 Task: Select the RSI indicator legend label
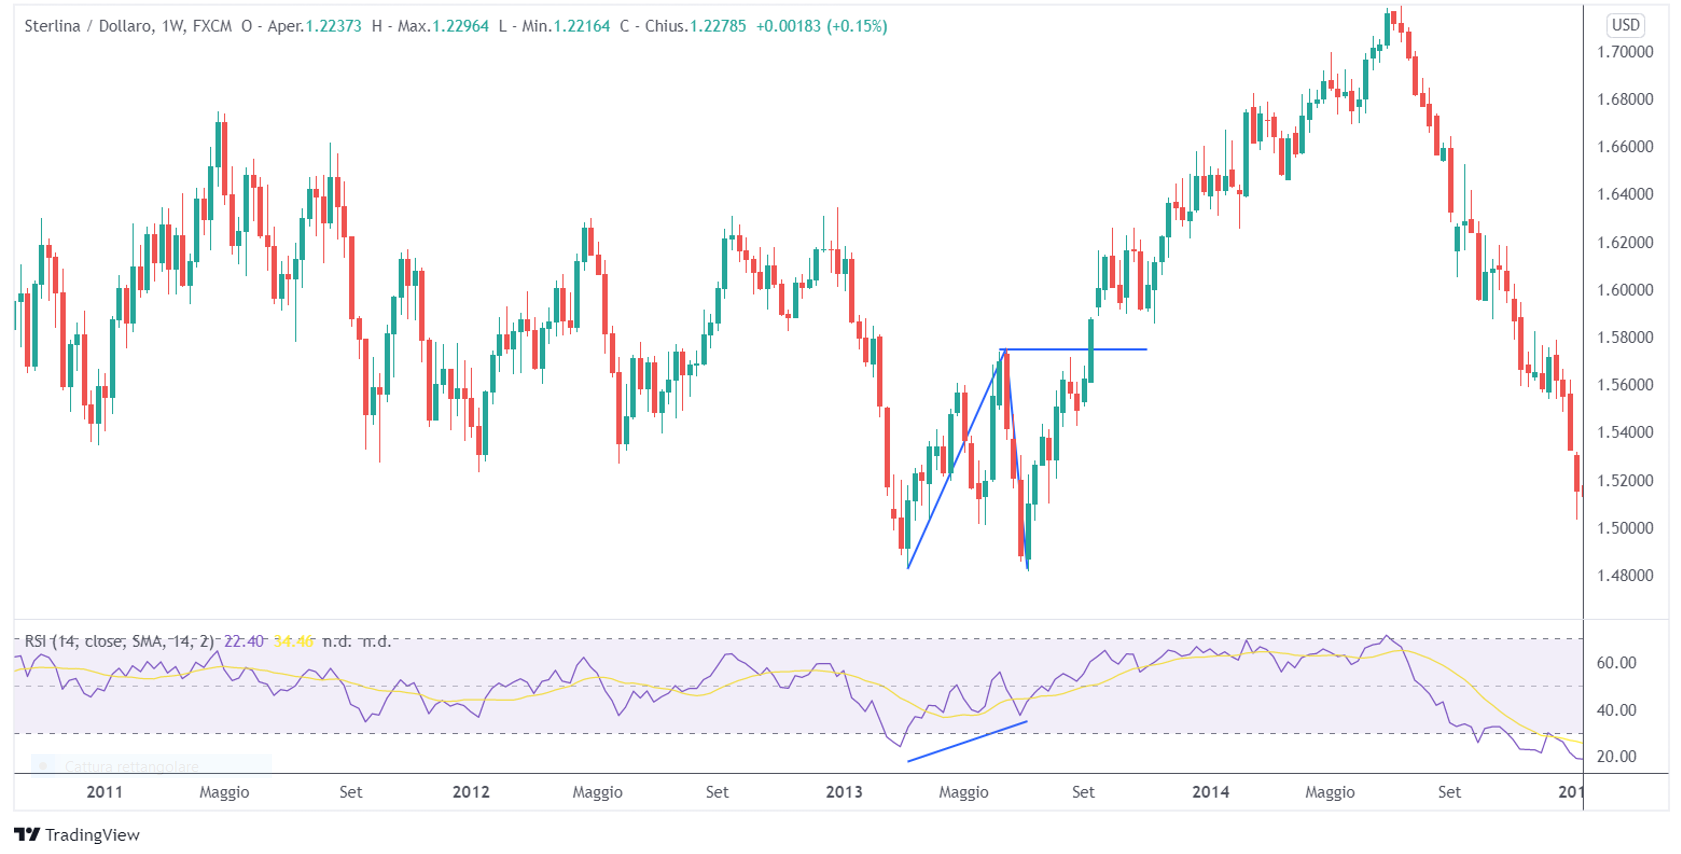click(119, 641)
